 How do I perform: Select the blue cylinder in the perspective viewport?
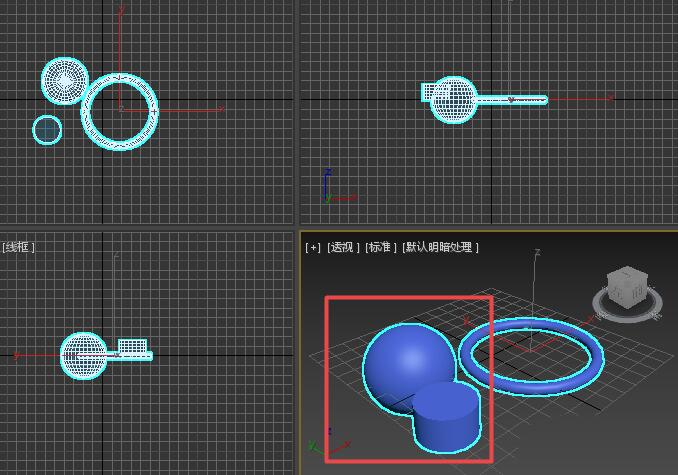coord(447,417)
